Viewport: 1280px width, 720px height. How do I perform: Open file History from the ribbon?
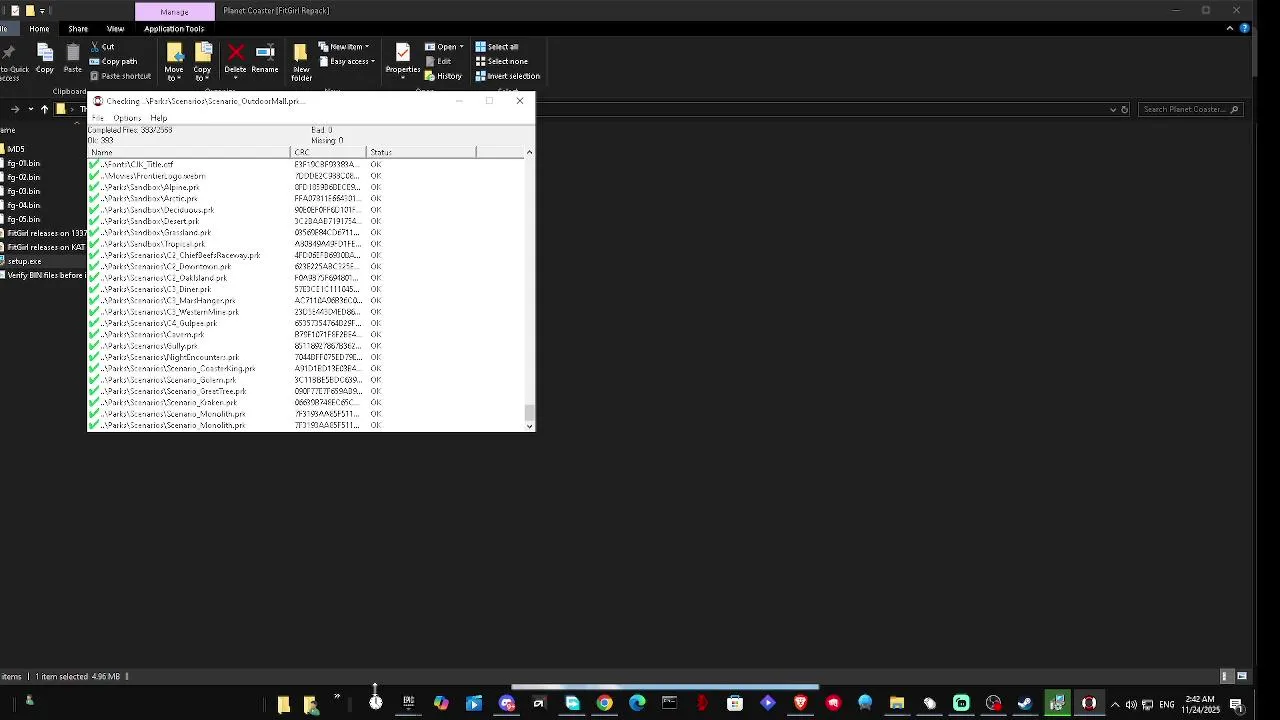(x=443, y=76)
